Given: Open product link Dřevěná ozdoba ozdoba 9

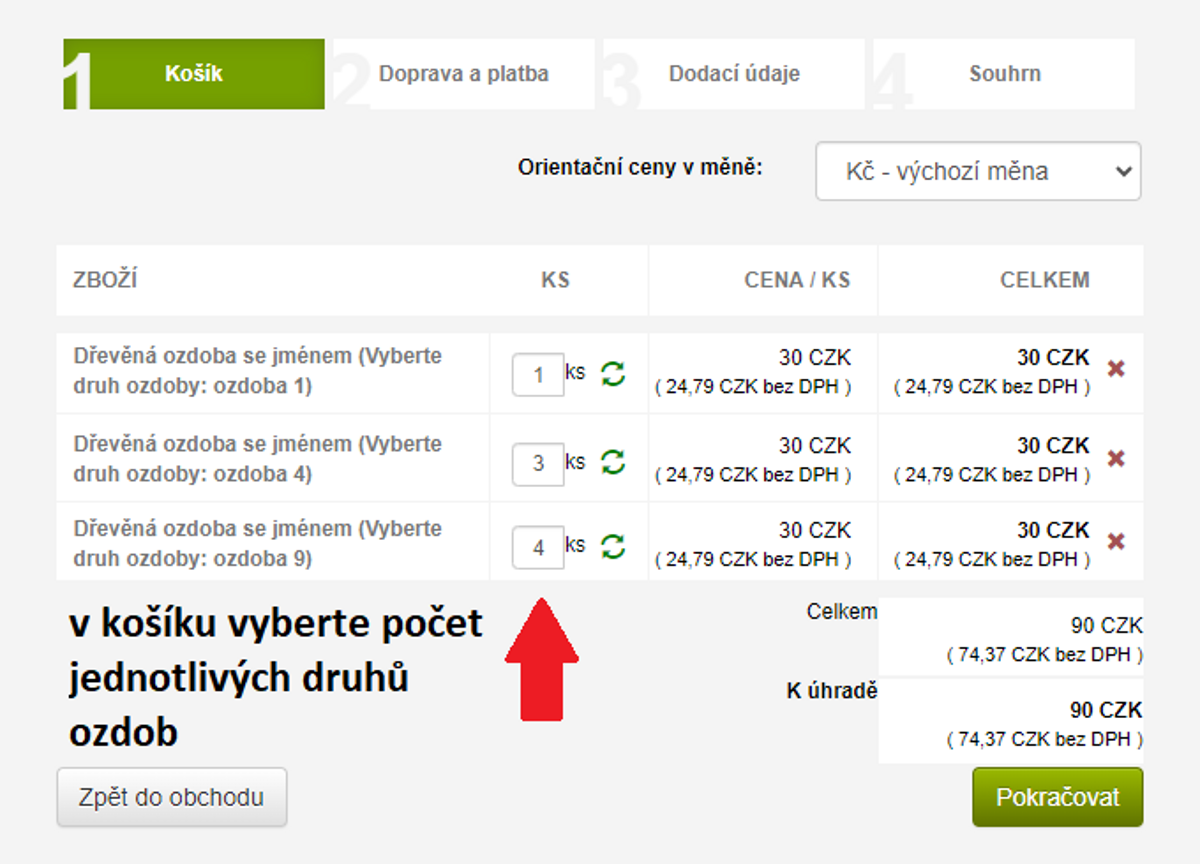Looking at the screenshot, I should [257, 543].
